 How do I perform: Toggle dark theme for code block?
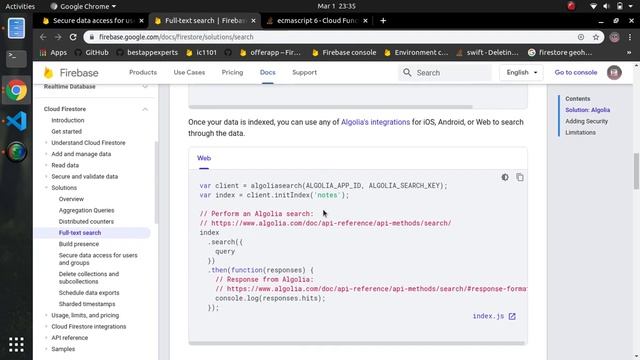[505, 177]
